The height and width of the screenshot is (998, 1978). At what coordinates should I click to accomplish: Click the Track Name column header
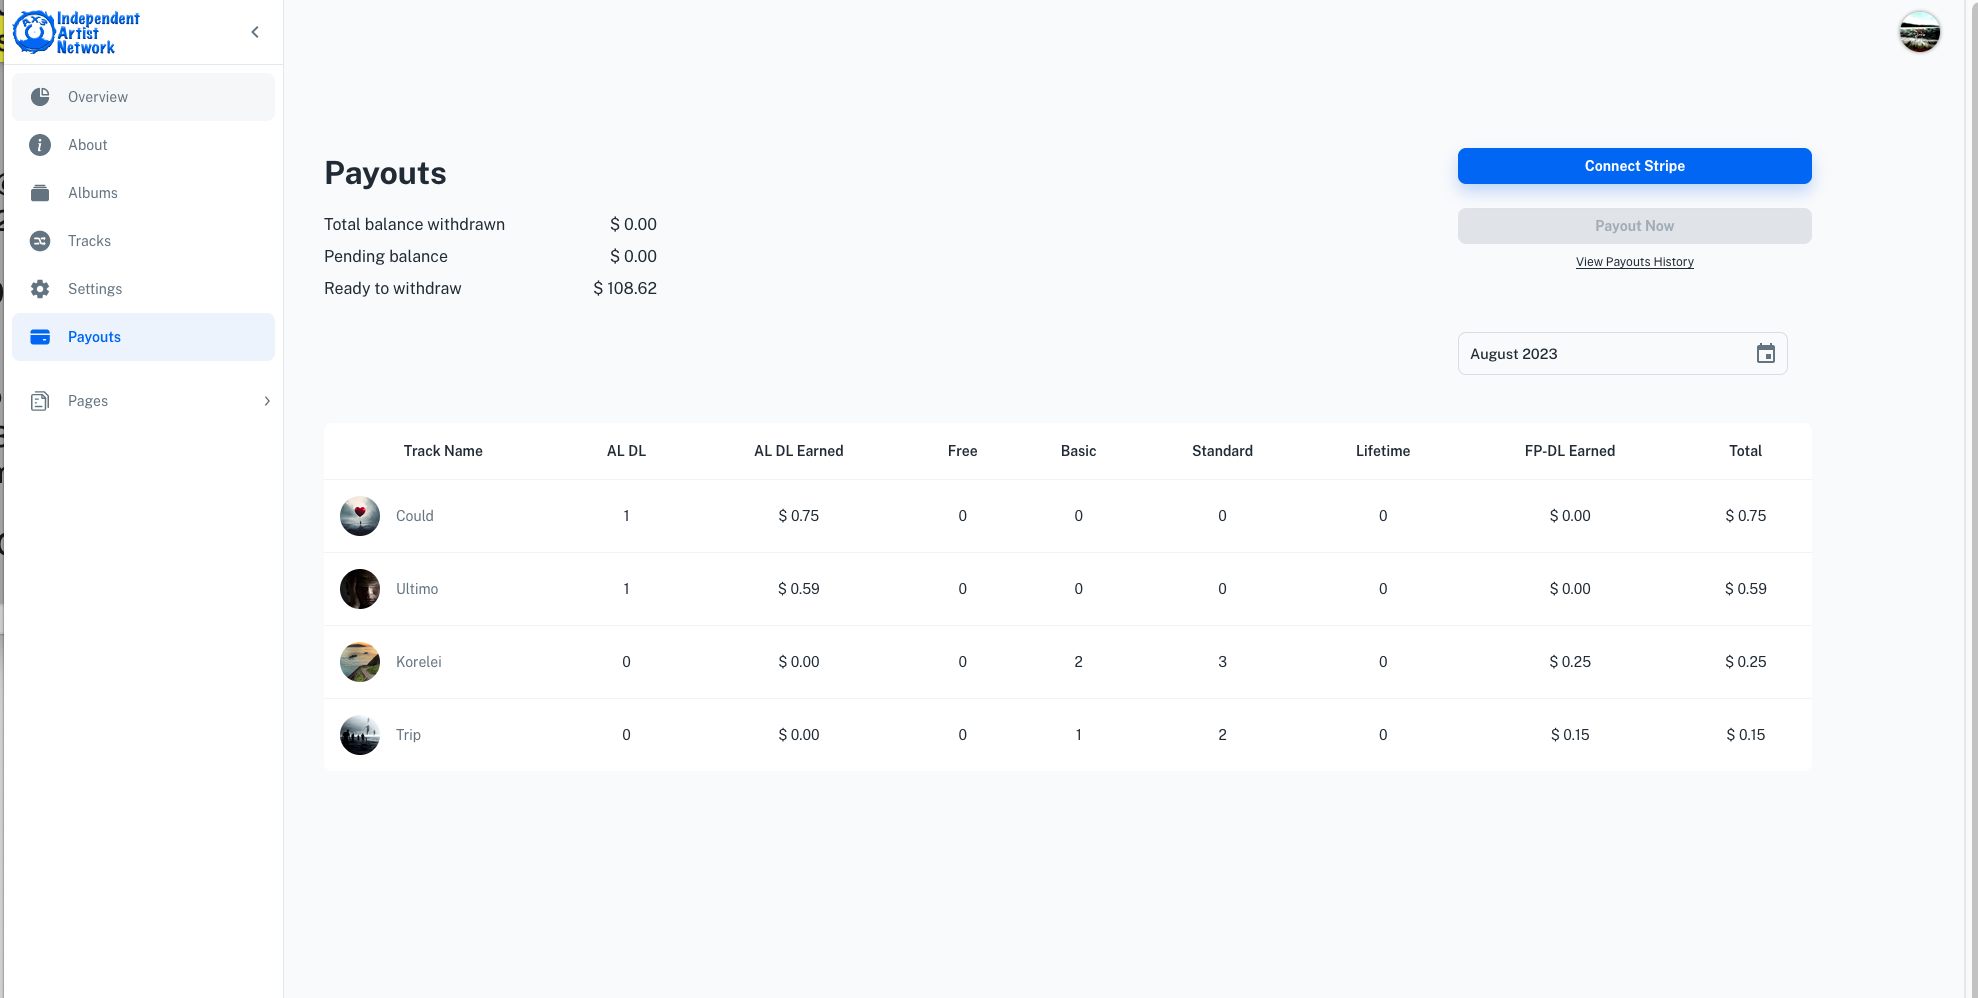point(443,451)
